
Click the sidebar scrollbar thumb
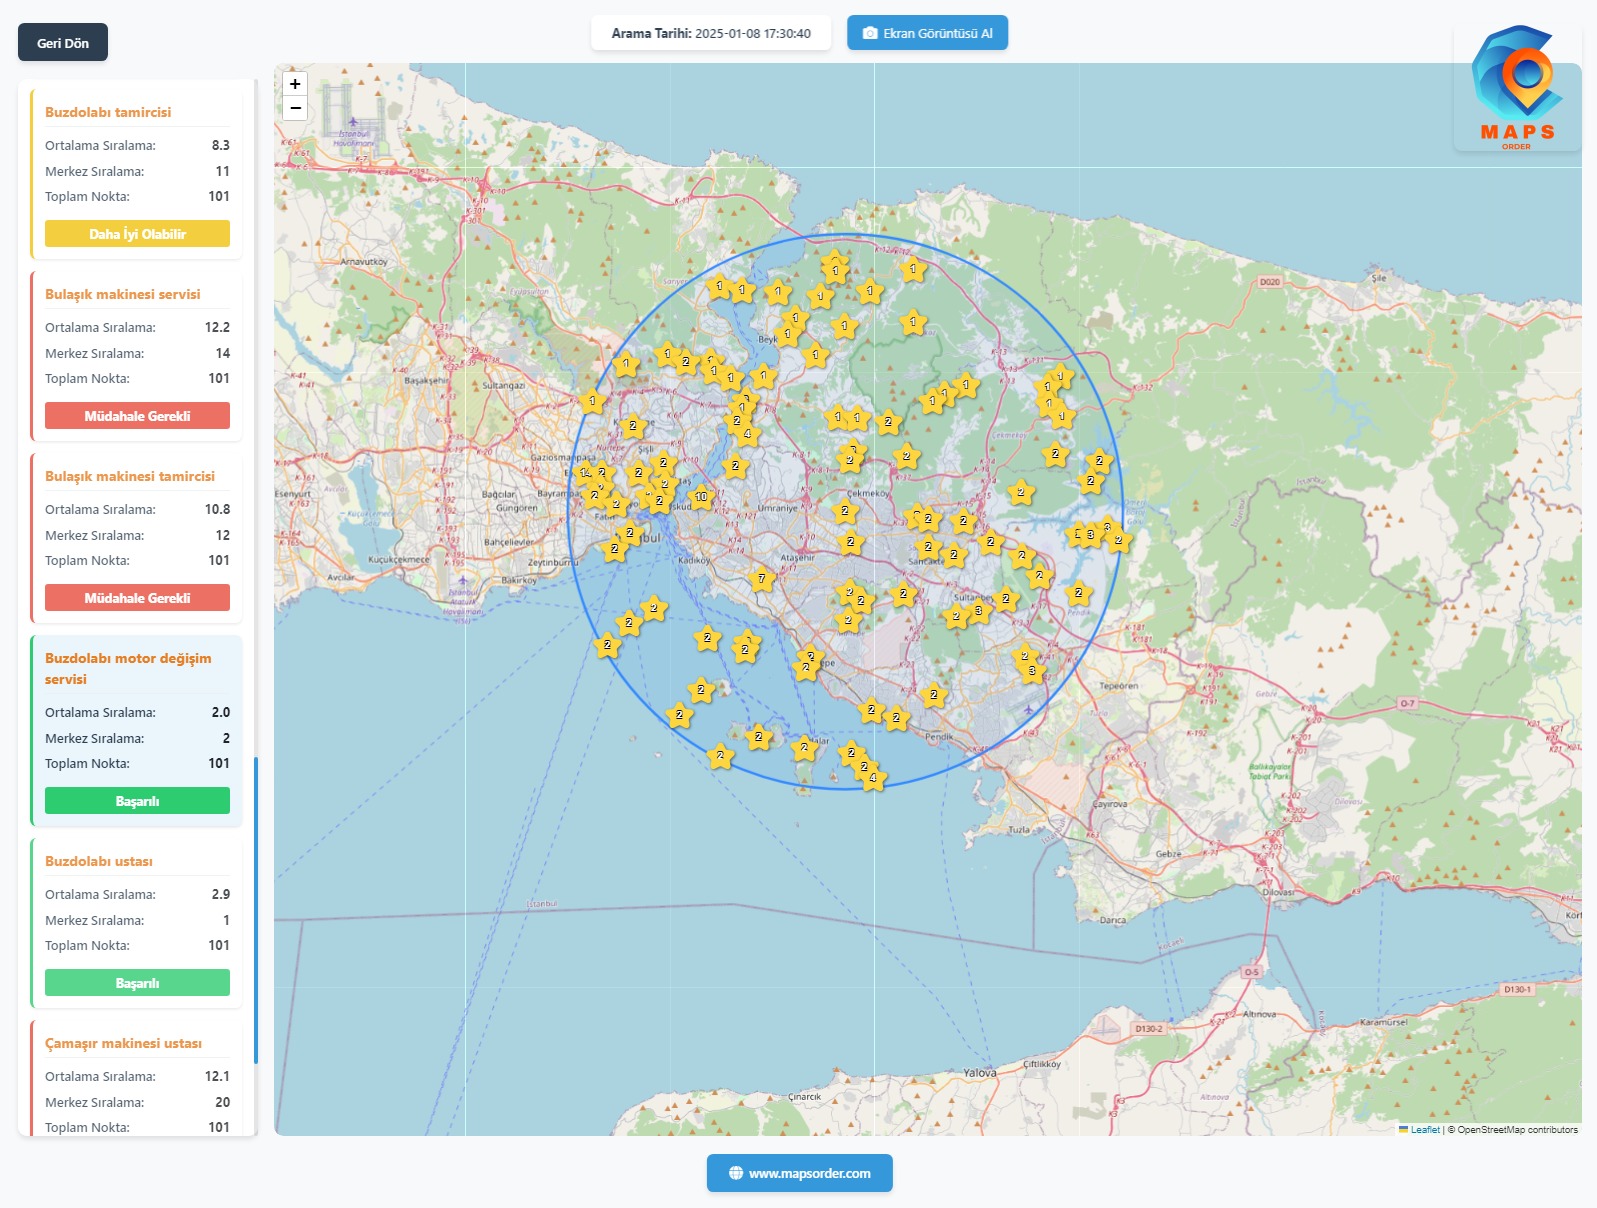pos(256,910)
